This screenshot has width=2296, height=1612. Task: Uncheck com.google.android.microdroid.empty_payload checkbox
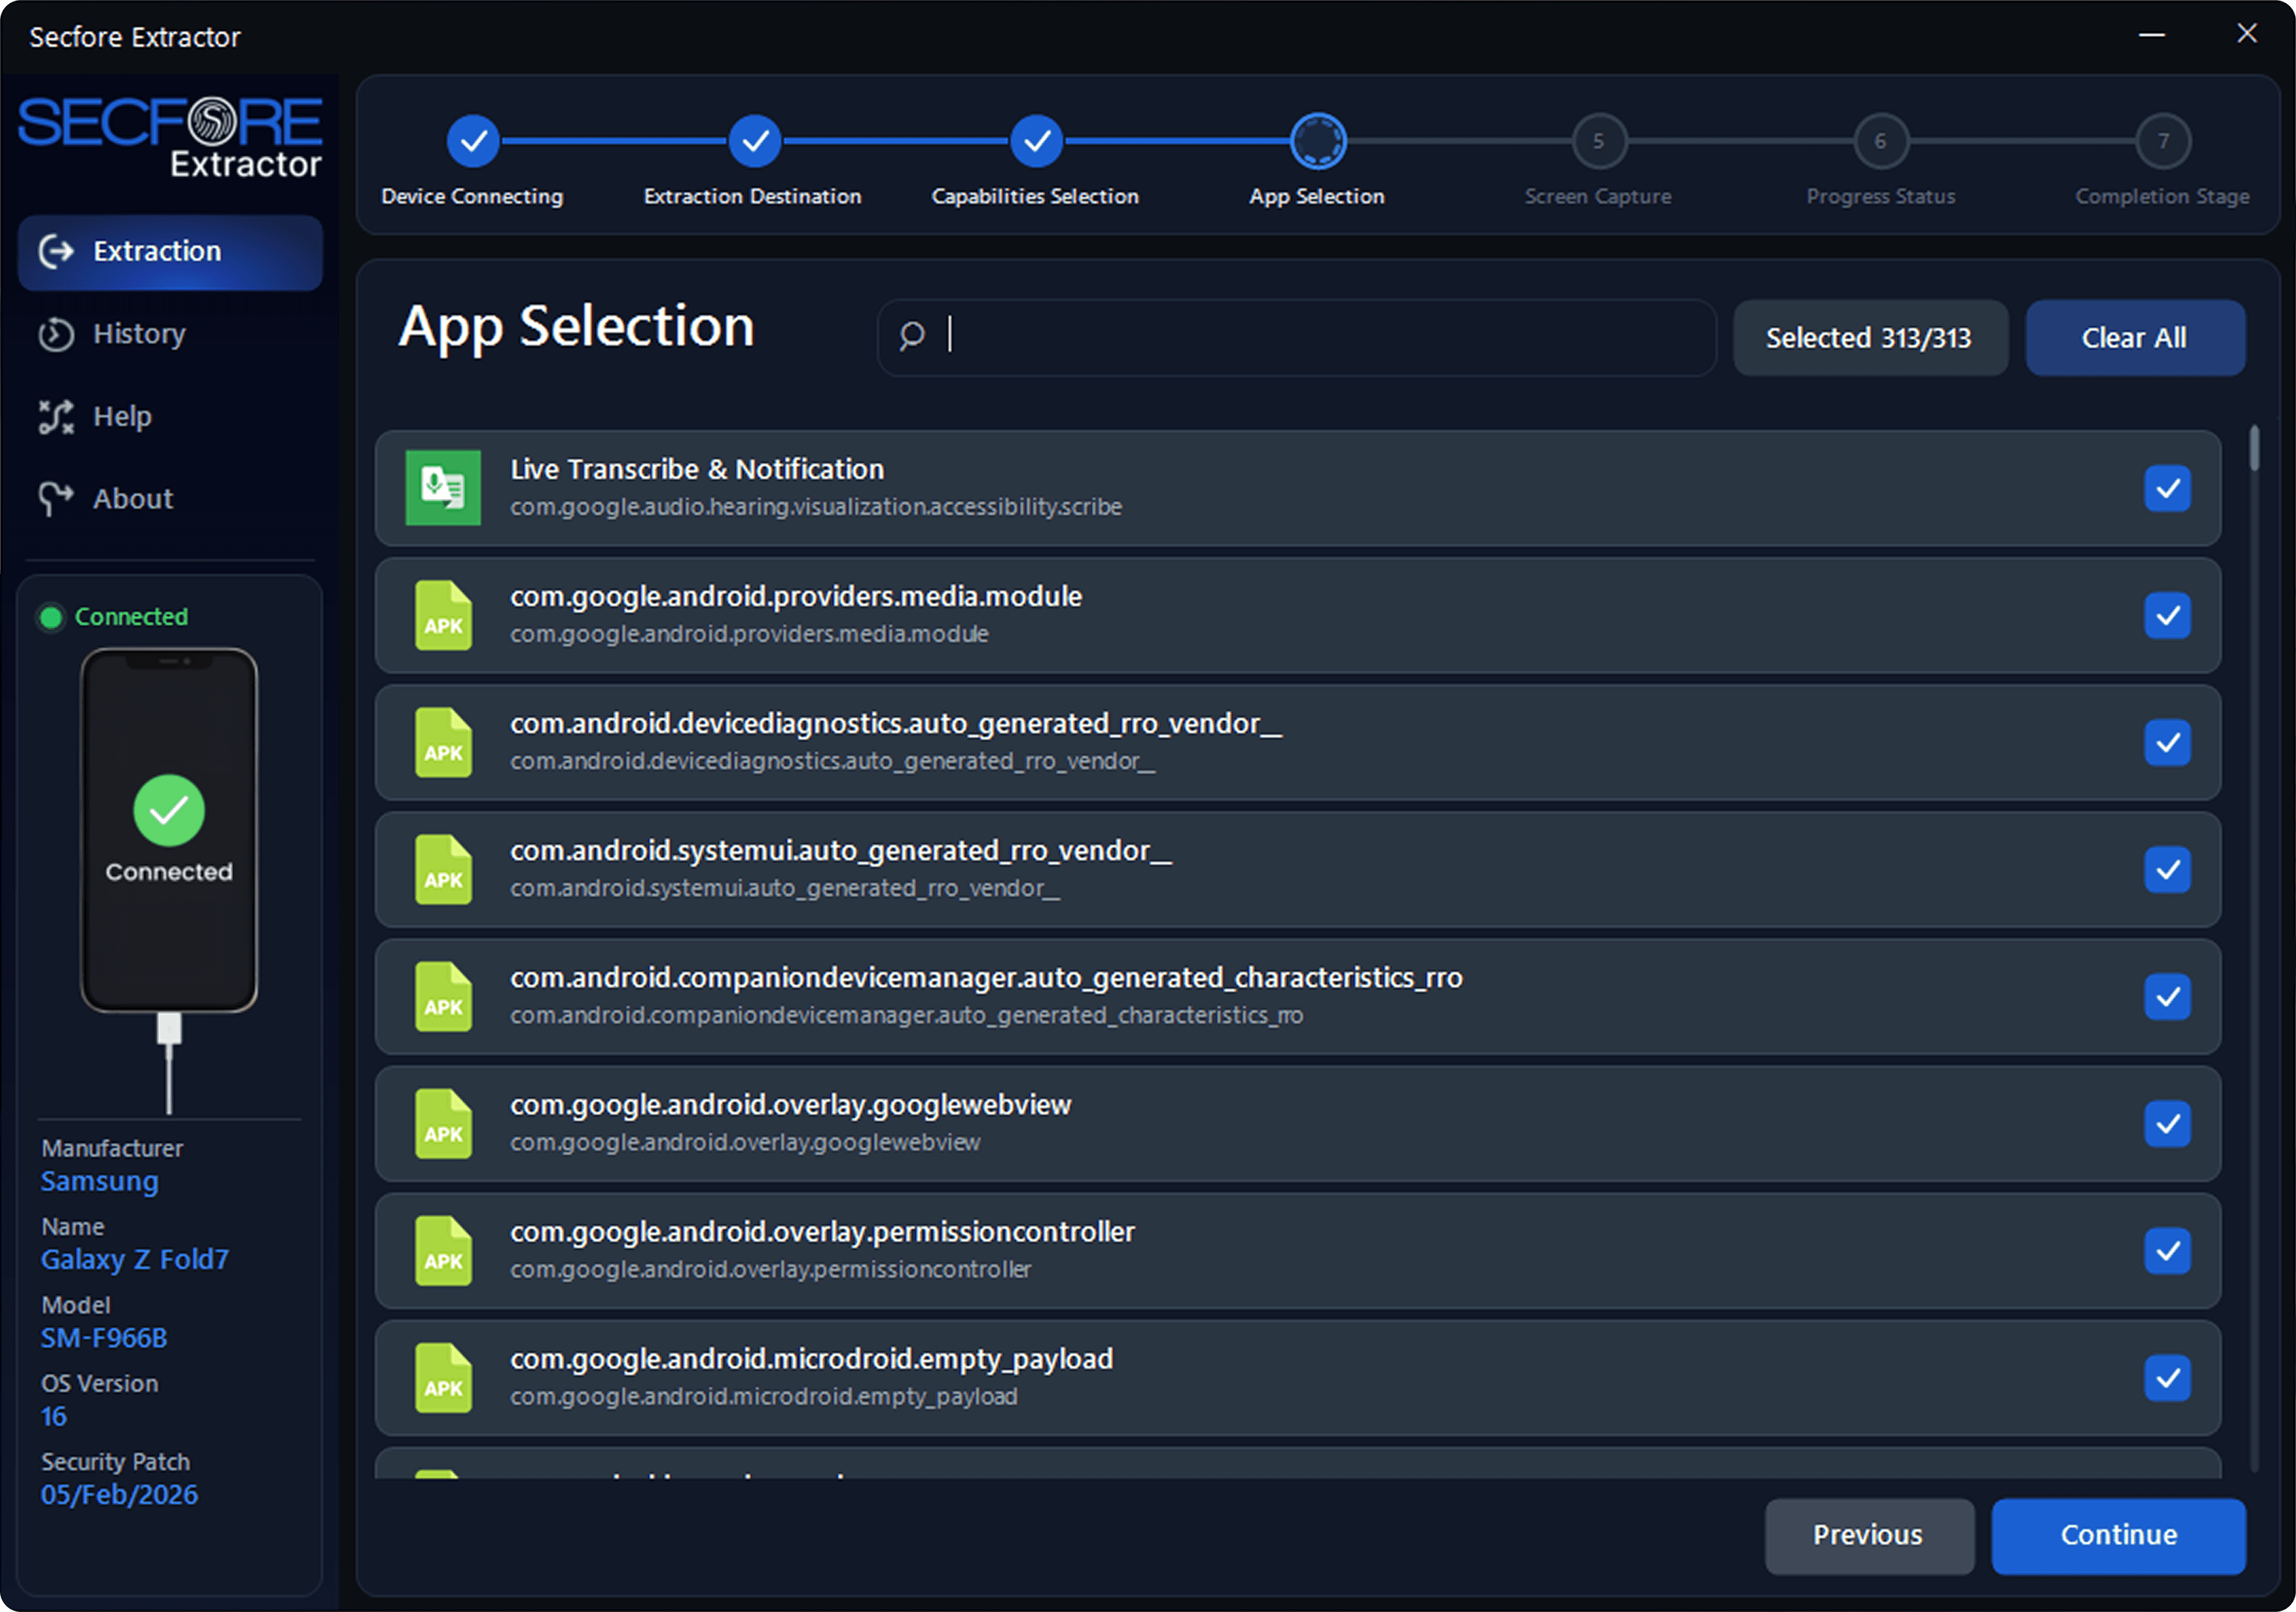click(x=2167, y=1378)
